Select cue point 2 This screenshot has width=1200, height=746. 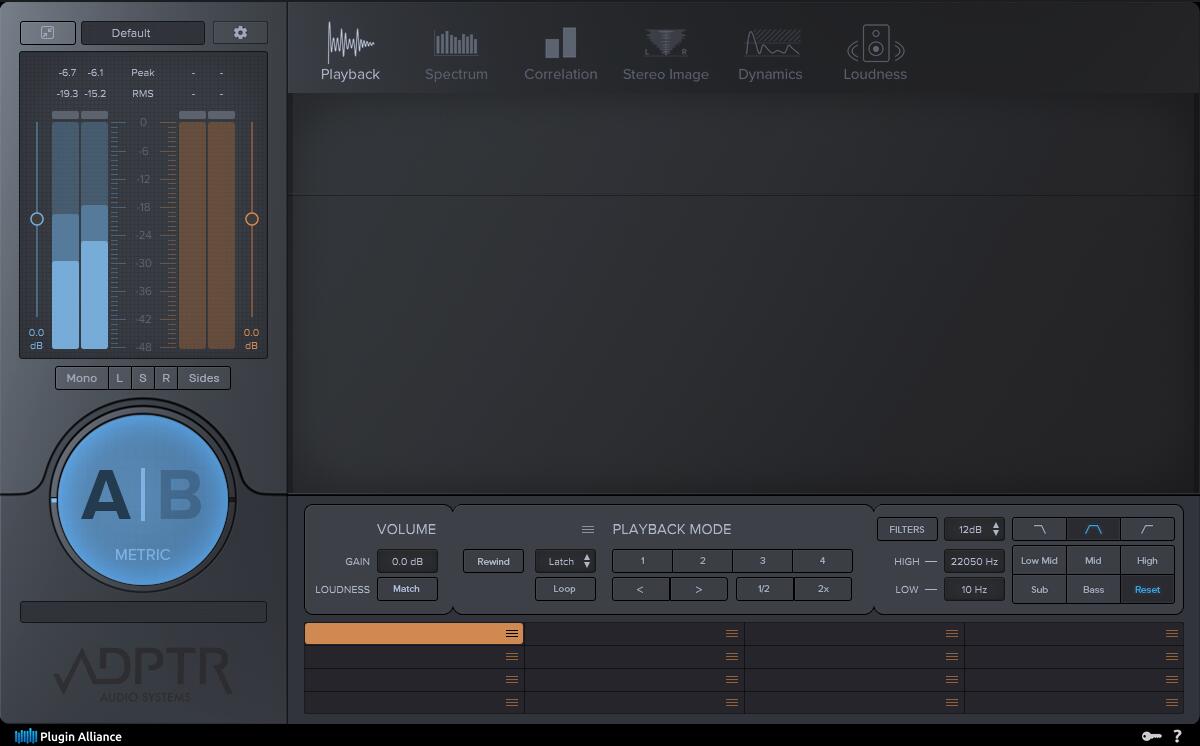[x=702, y=562]
